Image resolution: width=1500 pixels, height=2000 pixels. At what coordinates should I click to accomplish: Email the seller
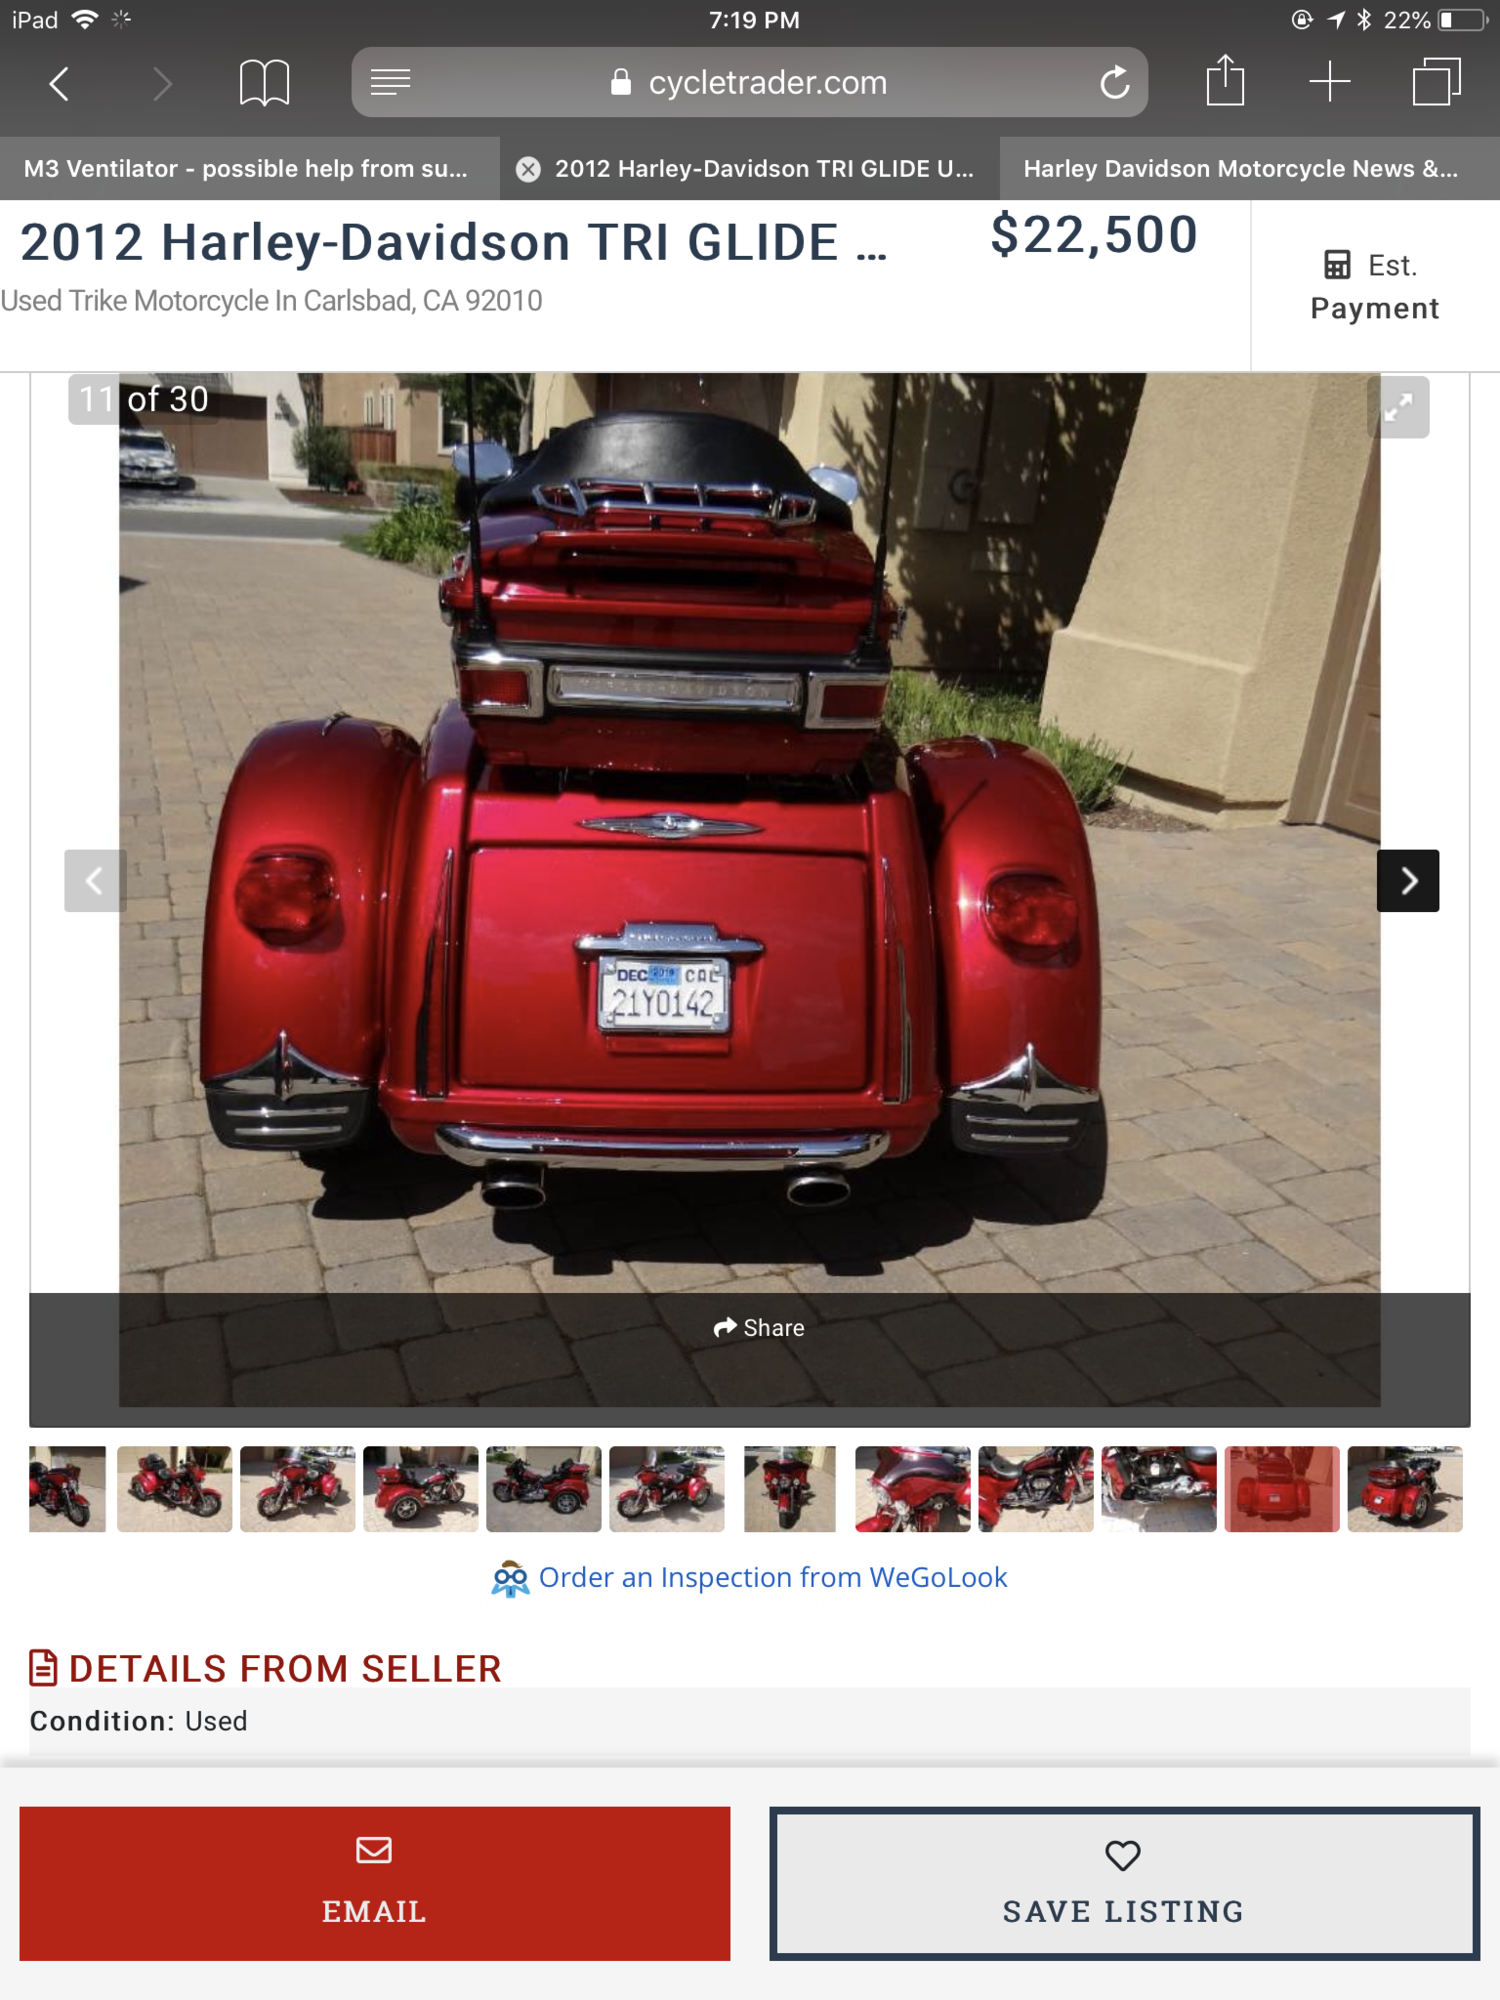[x=375, y=1883]
